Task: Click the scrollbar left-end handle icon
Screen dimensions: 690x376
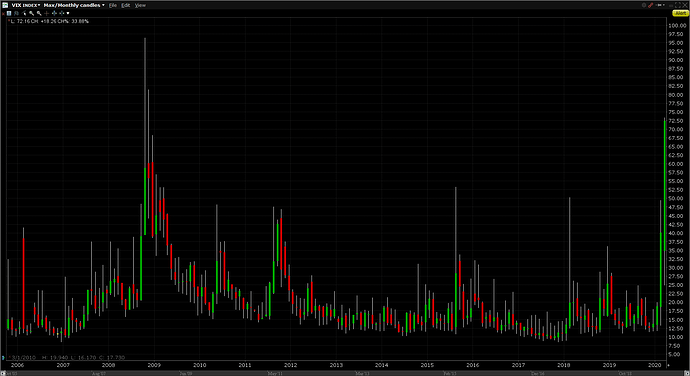Action: point(3,373)
